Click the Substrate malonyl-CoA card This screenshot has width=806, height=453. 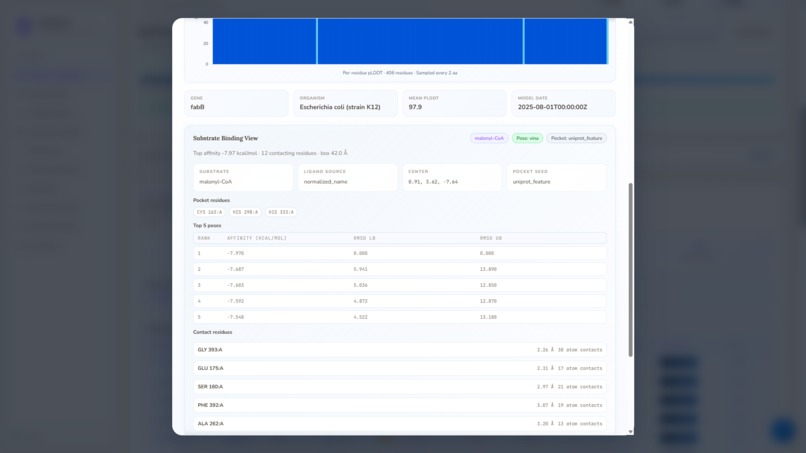click(243, 177)
